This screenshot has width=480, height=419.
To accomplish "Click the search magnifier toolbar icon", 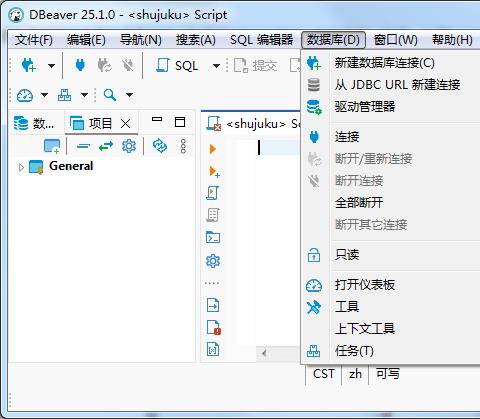I will pos(110,95).
